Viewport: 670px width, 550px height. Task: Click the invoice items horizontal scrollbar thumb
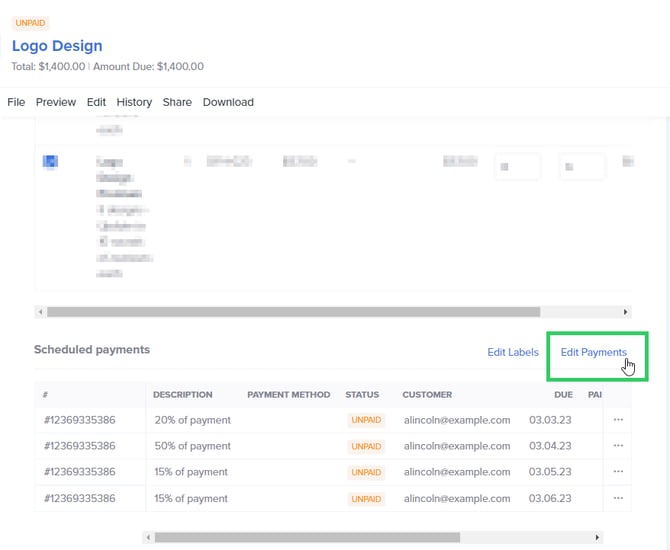[x=294, y=312]
